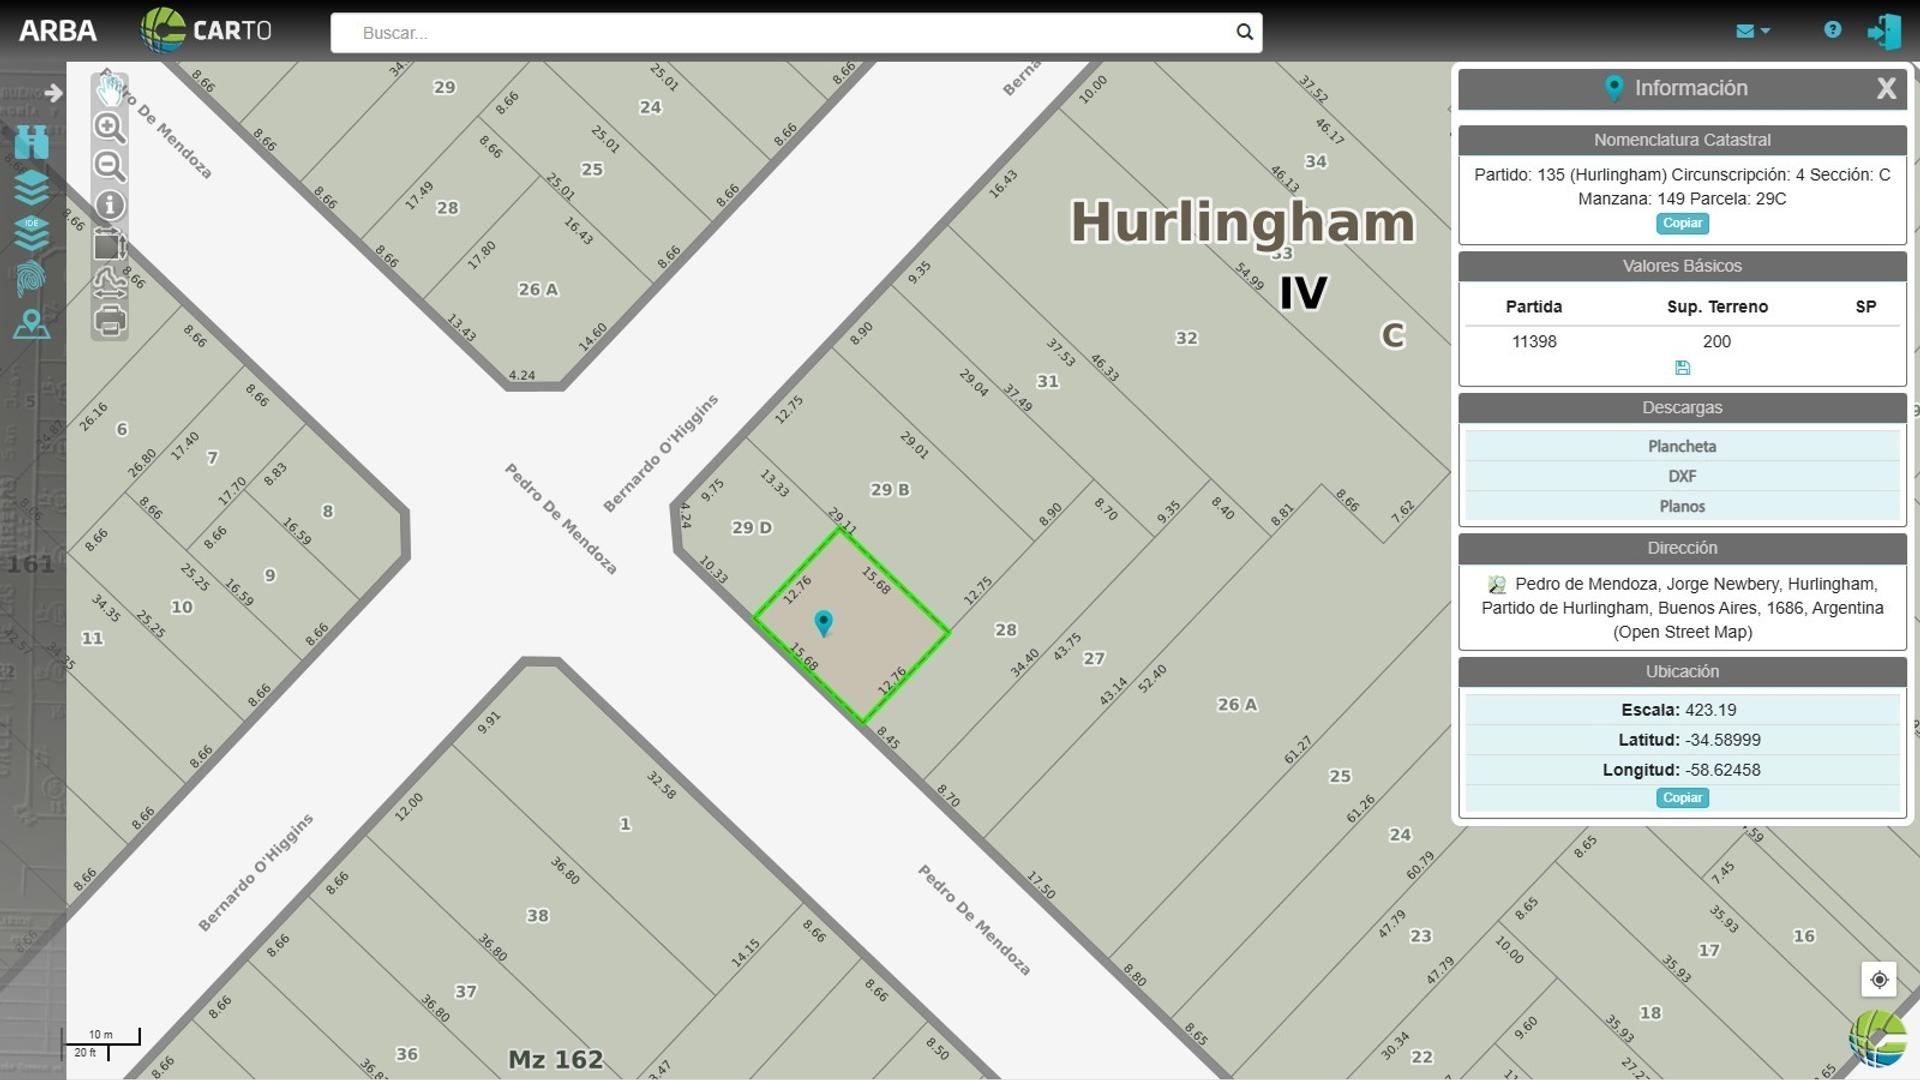Click parcel label 29 B on map
1920x1080 pixels.
coord(889,490)
